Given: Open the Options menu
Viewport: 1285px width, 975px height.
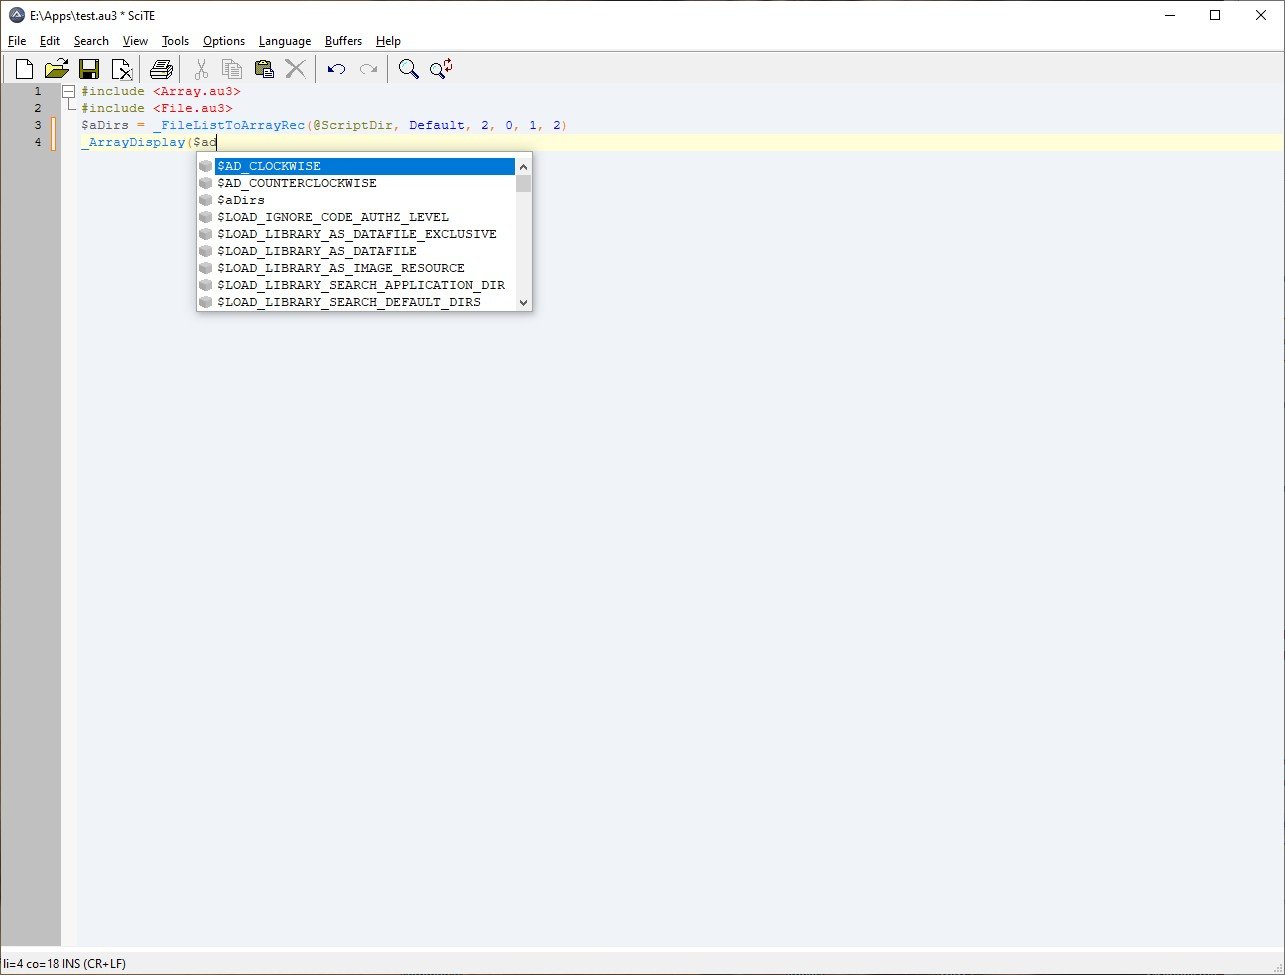Looking at the screenshot, I should coord(223,41).
